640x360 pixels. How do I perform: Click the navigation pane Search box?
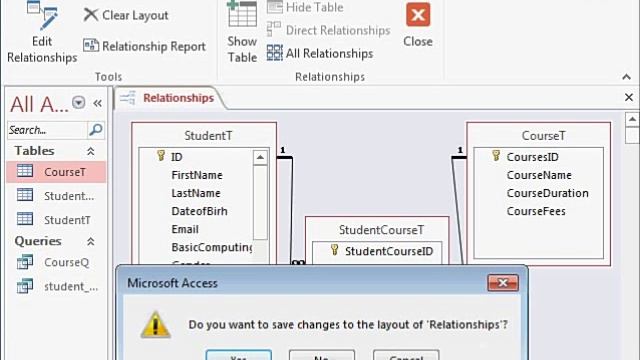pyautogui.click(x=47, y=130)
